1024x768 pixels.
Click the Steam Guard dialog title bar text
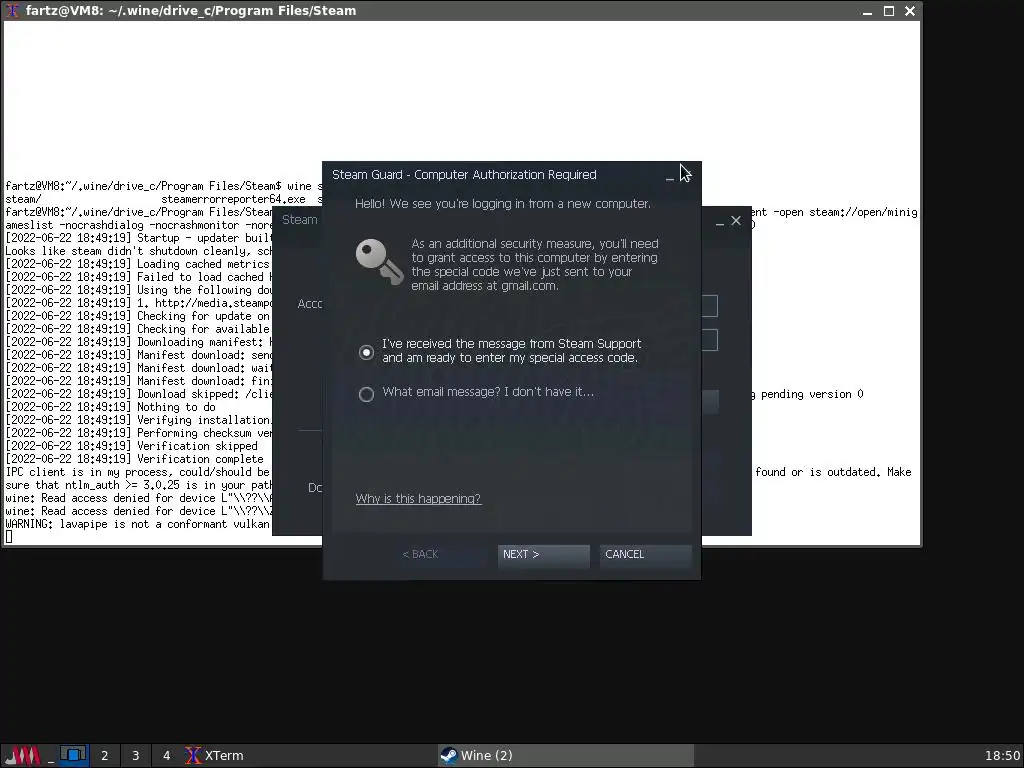pos(464,175)
